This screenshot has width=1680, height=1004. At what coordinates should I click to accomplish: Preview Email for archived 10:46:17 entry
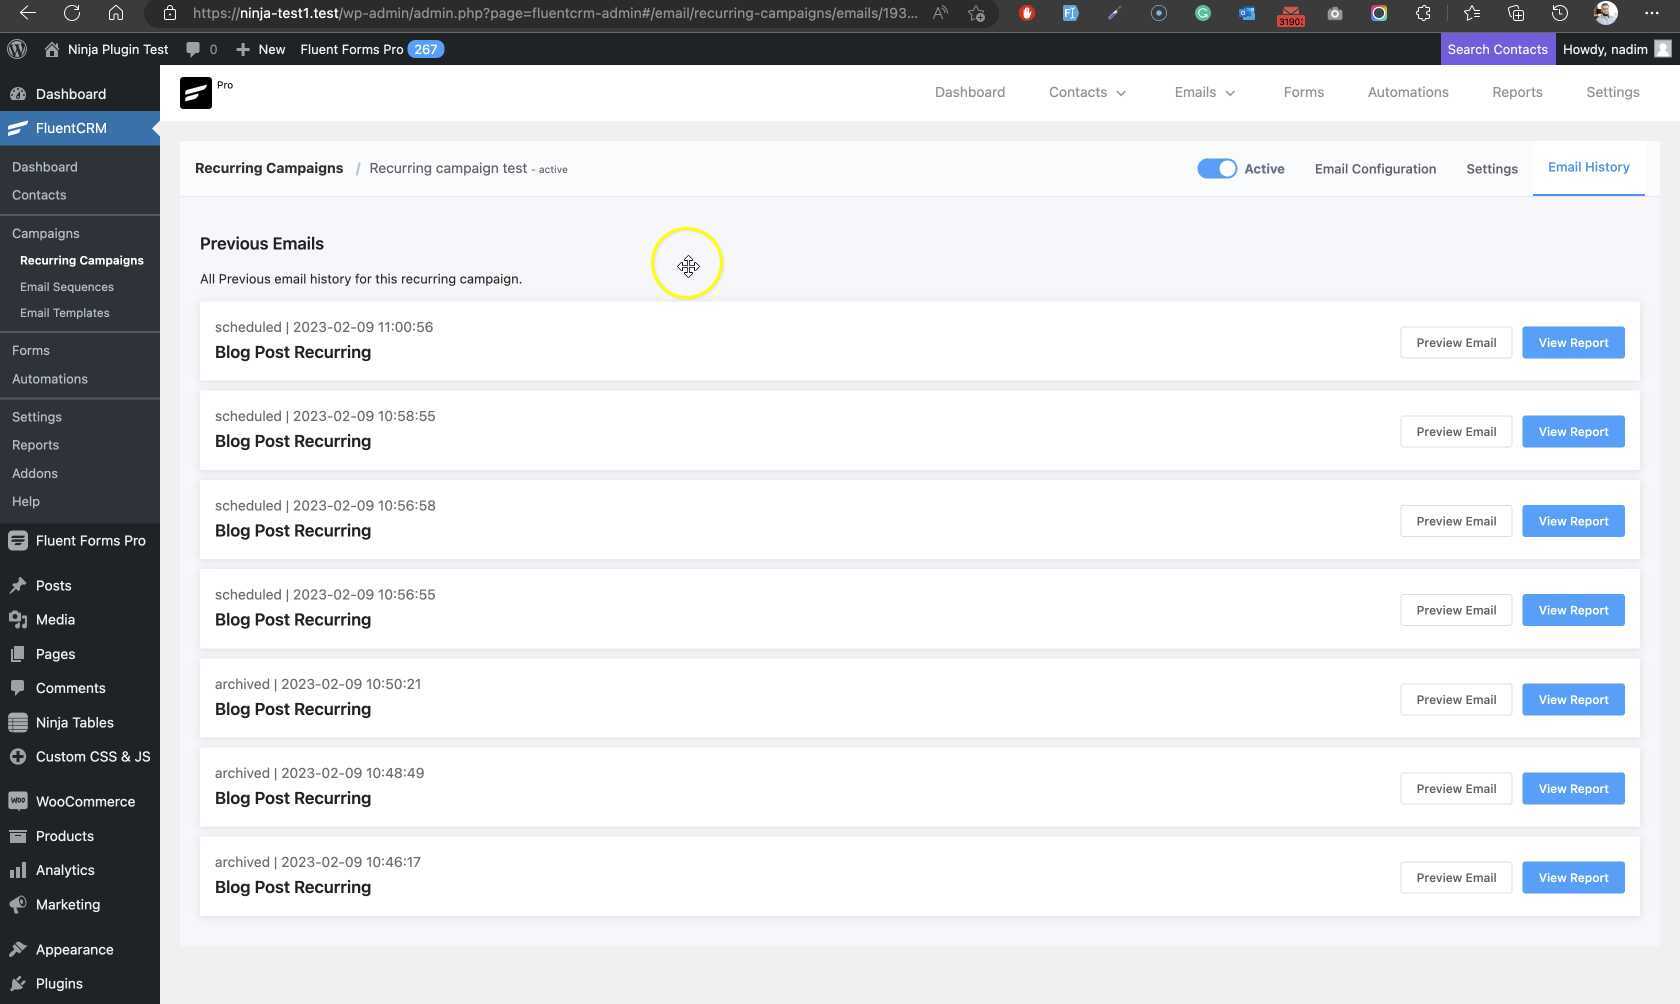click(1455, 878)
